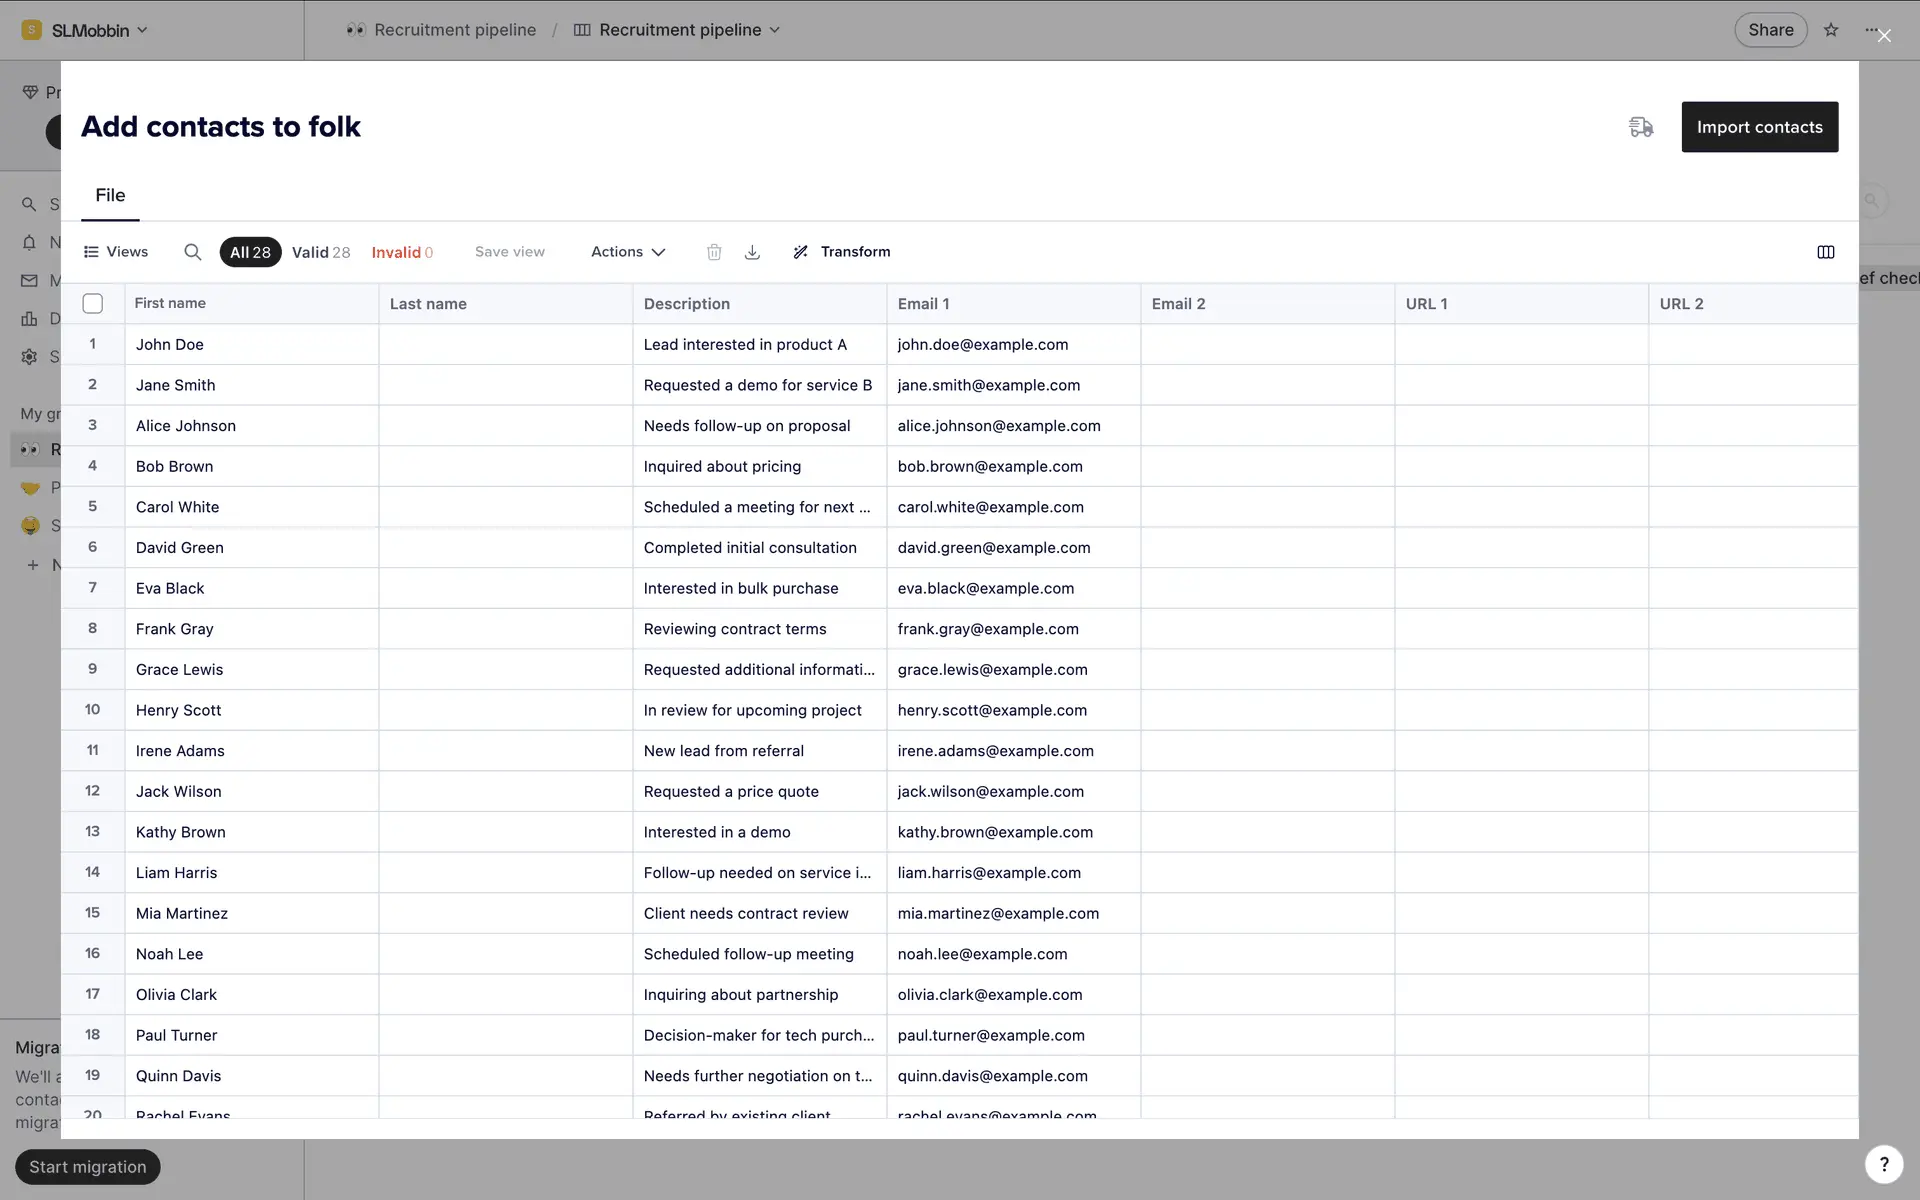1920x1200 pixels.
Task: Expand the Actions dropdown
Action: click(x=627, y=252)
